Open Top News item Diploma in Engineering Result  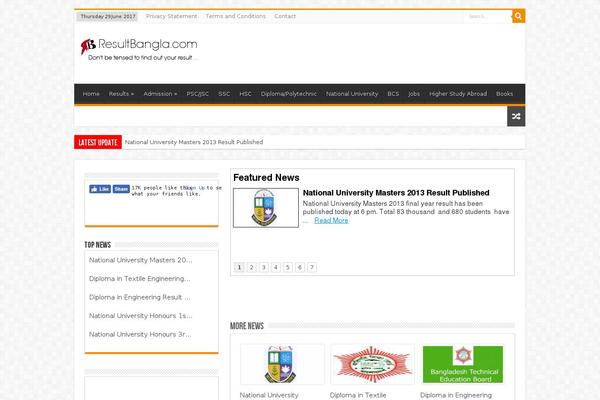tap(139, 297)
